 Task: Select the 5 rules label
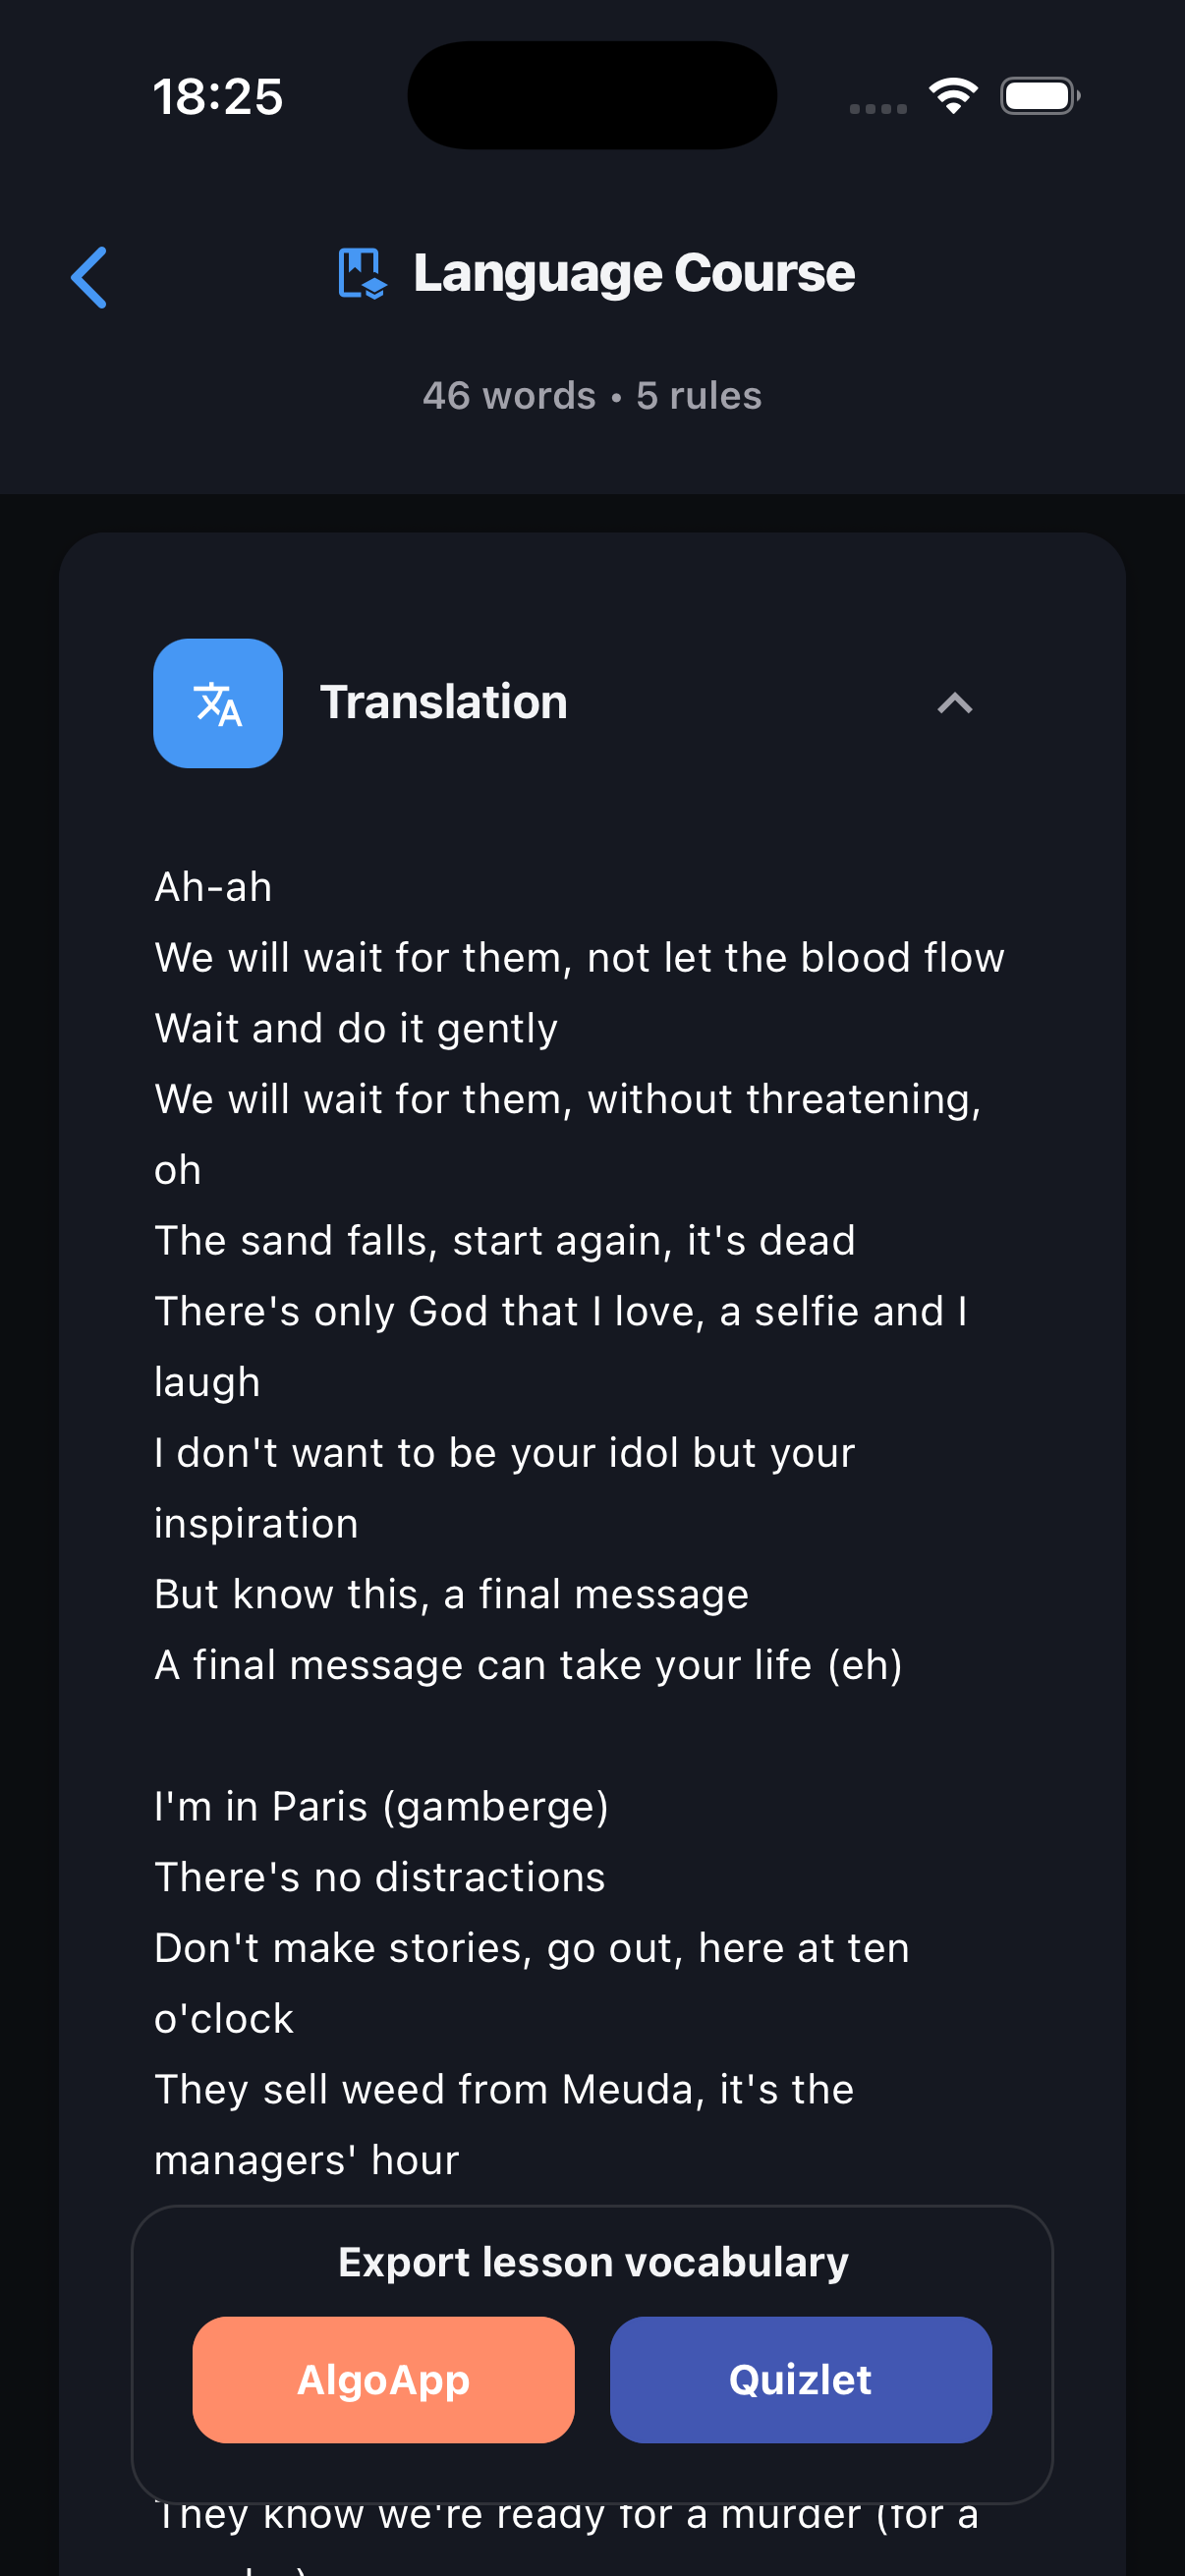pos(698,396)
